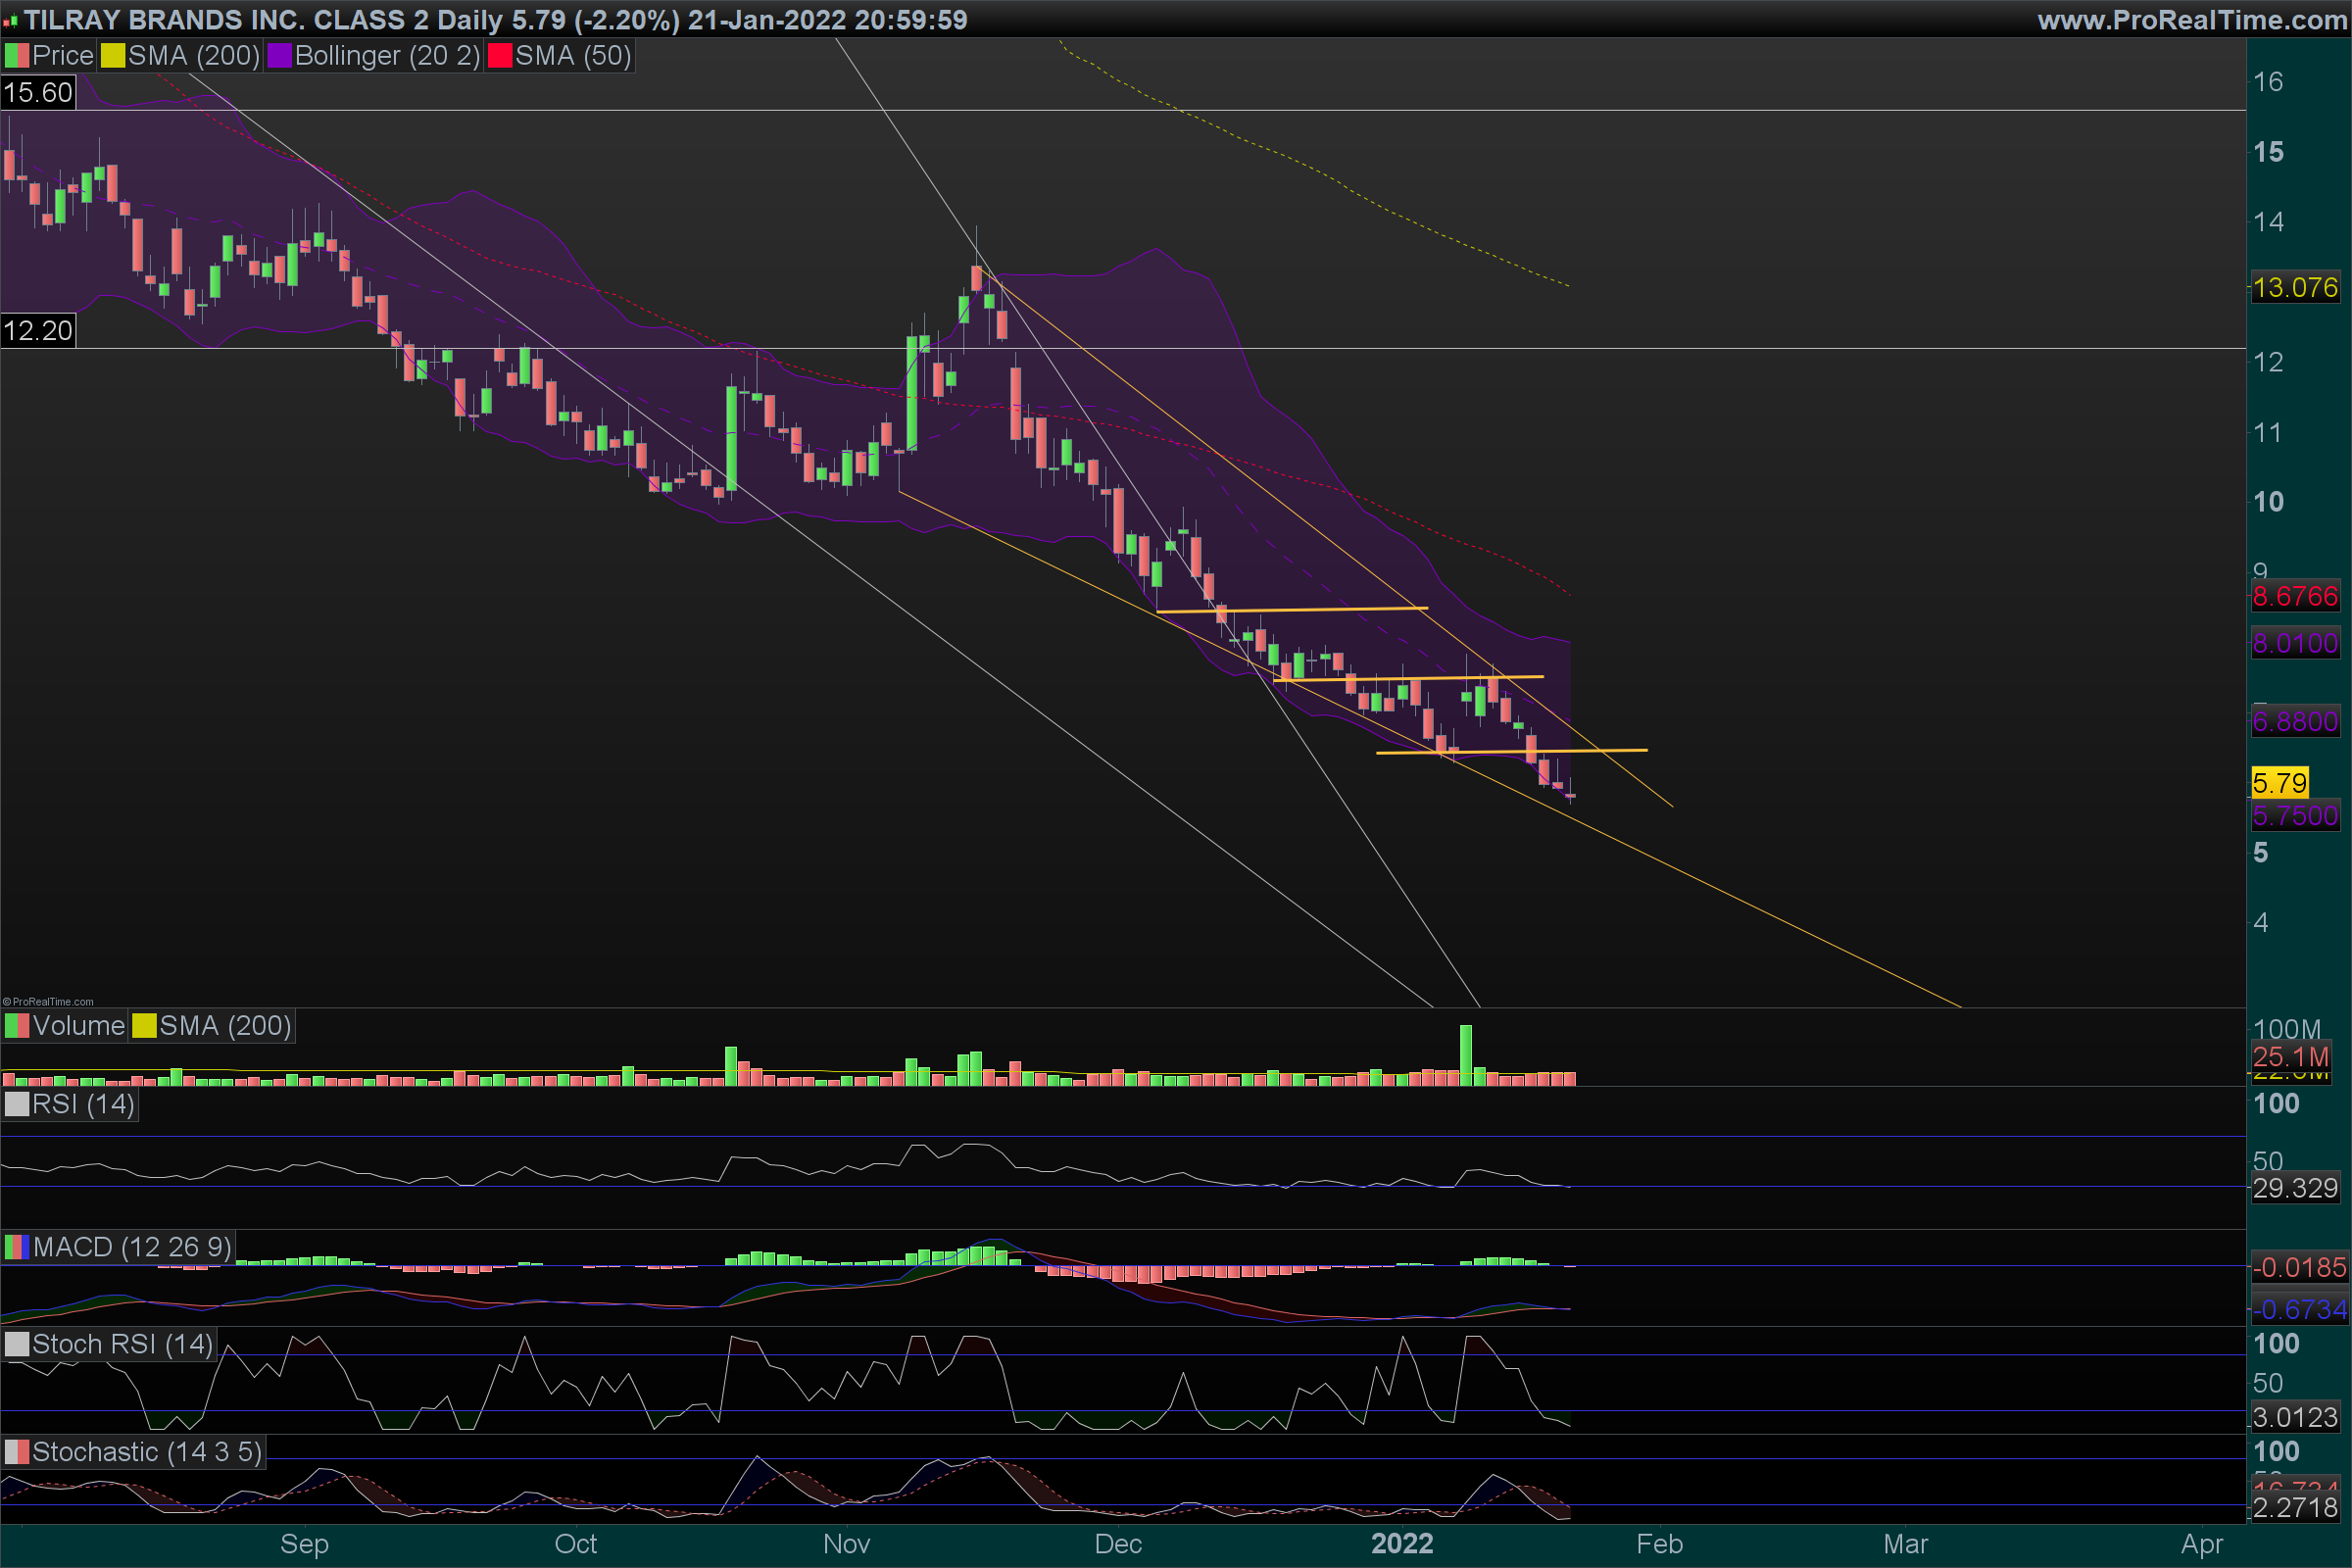The width and height of the screenshot is (2352, 1568).
Task: Select the 15.60 horizontal line label
Action: [38, 93]
